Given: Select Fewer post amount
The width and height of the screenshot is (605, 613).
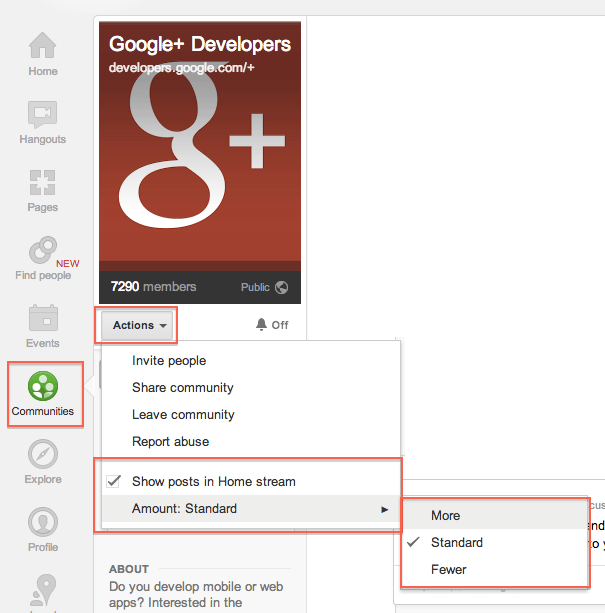Looking at the screenshot, I should 495,570.
